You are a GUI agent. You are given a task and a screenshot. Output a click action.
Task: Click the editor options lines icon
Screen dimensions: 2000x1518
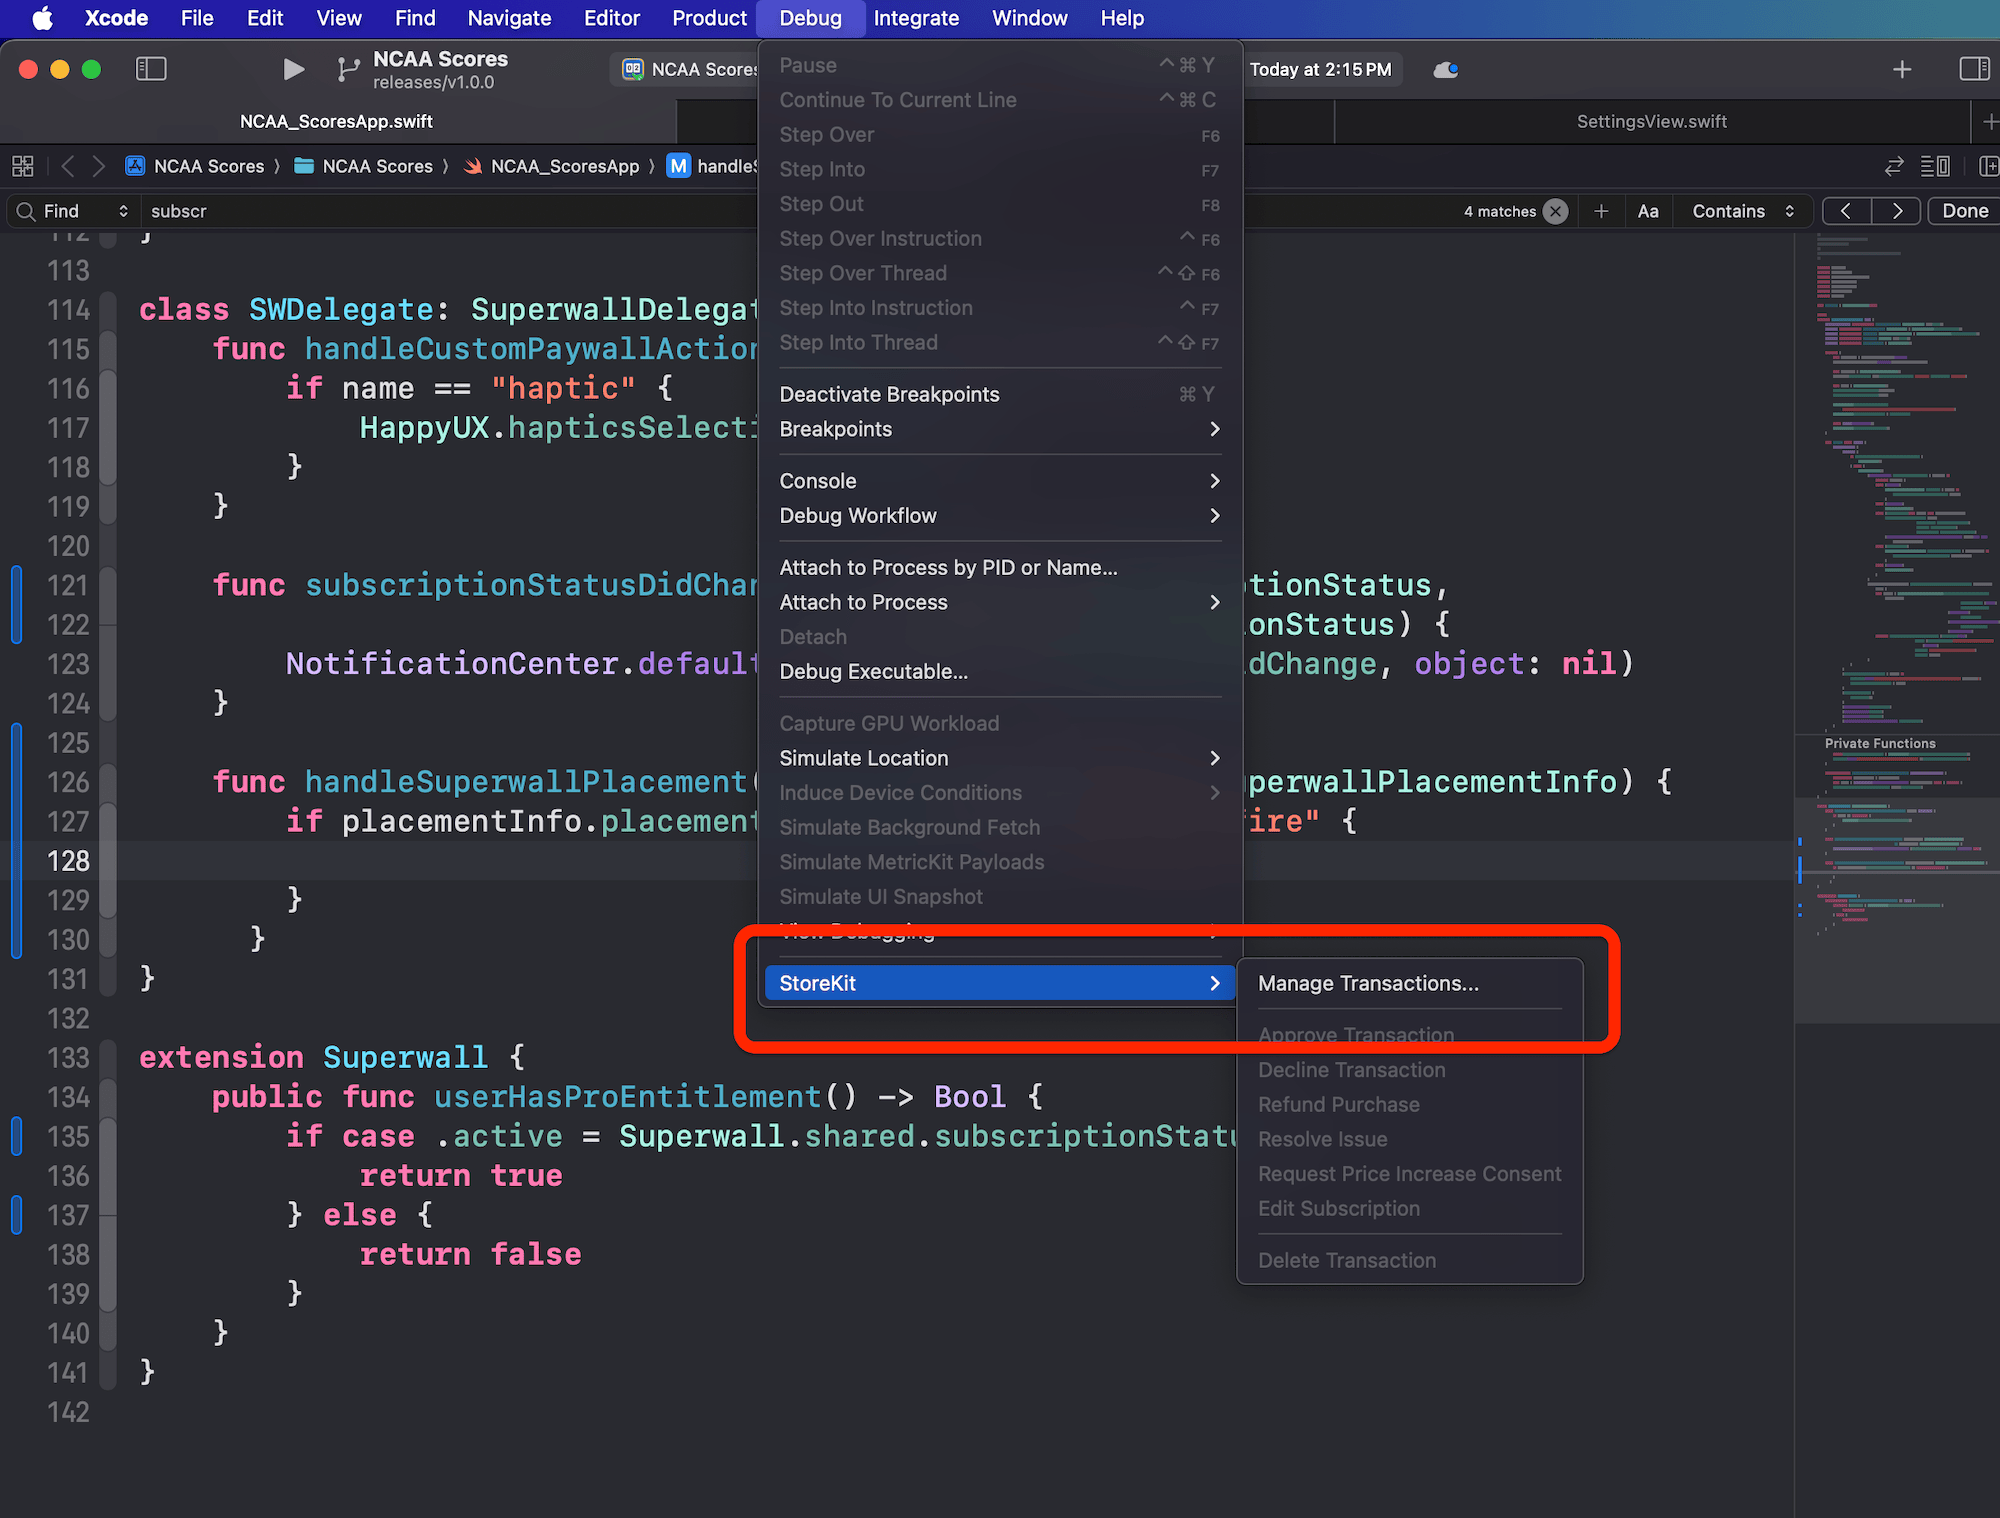pyautogui.click(x=1935, y=166)
